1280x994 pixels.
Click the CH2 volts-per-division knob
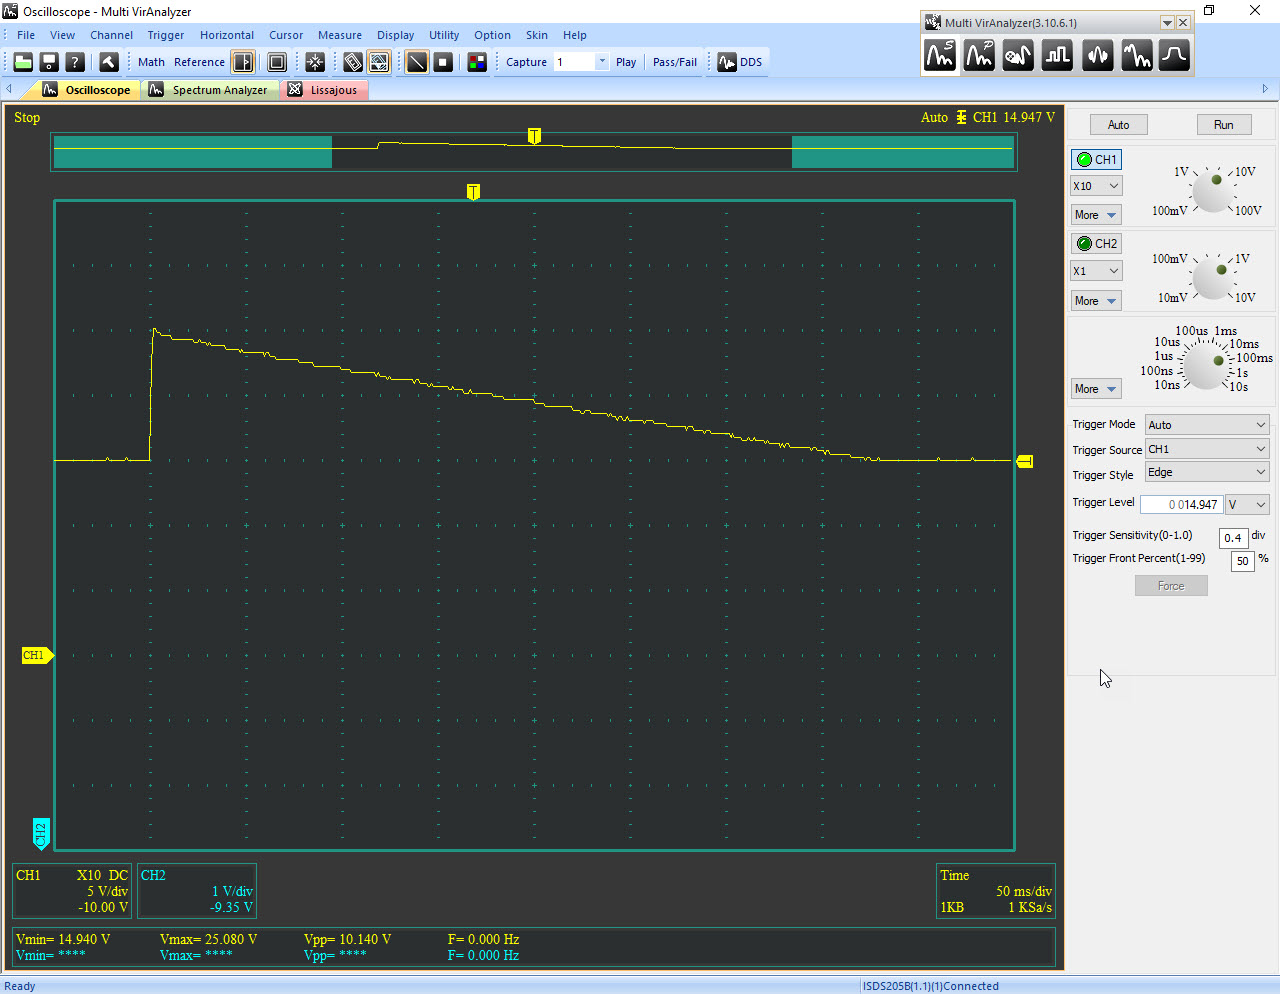[x=1214, y=278]
